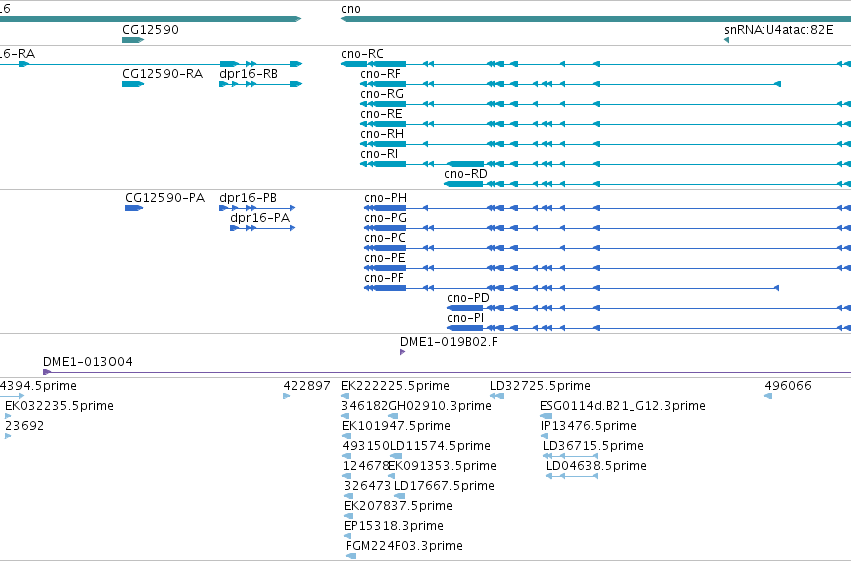Open the cno-RI transcript
Screen dimensions: 851x561
pyautogui.click(x=379, y=154)
